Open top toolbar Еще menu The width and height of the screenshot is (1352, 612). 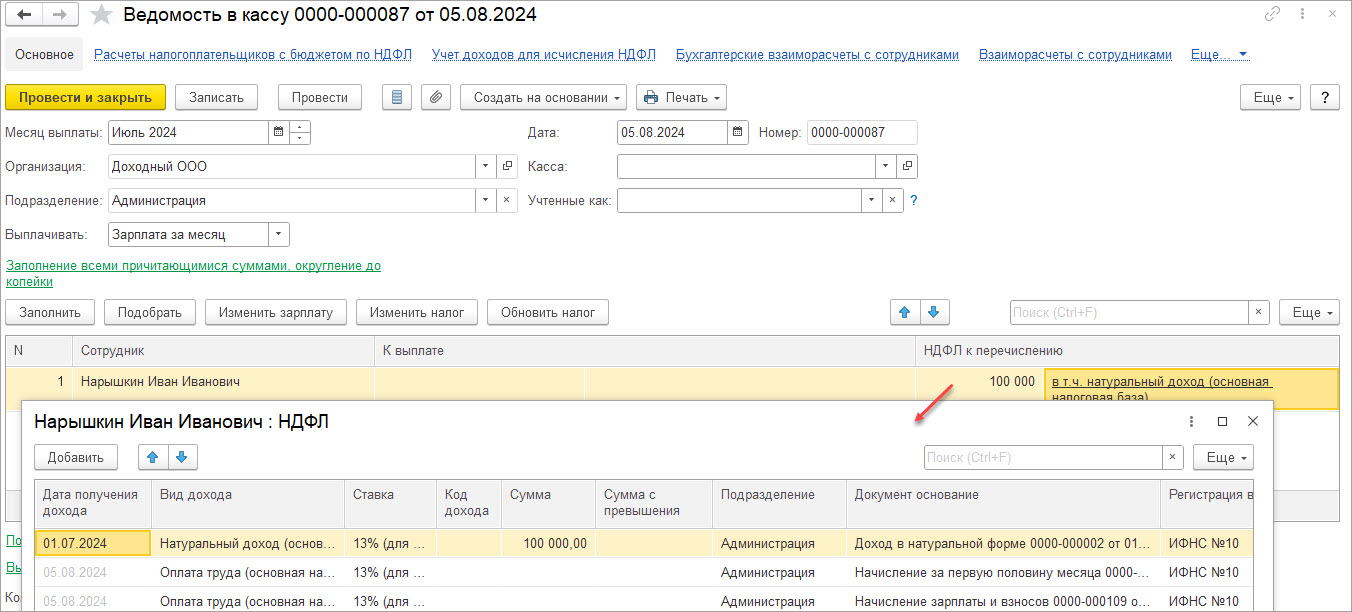coord(1271,97)
